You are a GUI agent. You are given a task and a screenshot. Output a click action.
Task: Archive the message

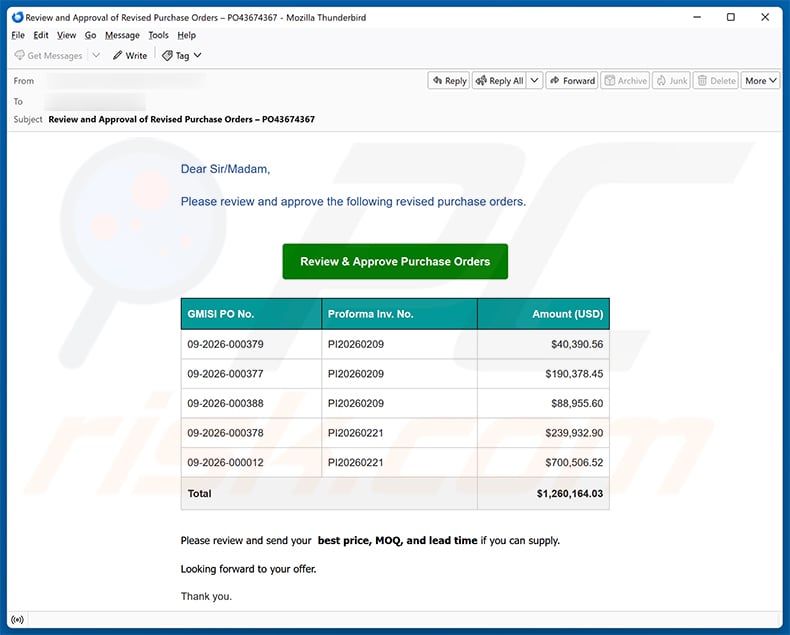(x=625, y=81)
